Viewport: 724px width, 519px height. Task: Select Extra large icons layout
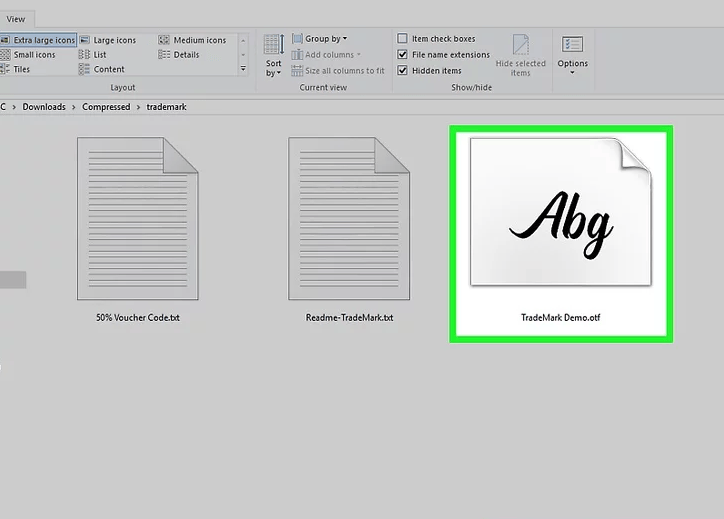(43, 40)
